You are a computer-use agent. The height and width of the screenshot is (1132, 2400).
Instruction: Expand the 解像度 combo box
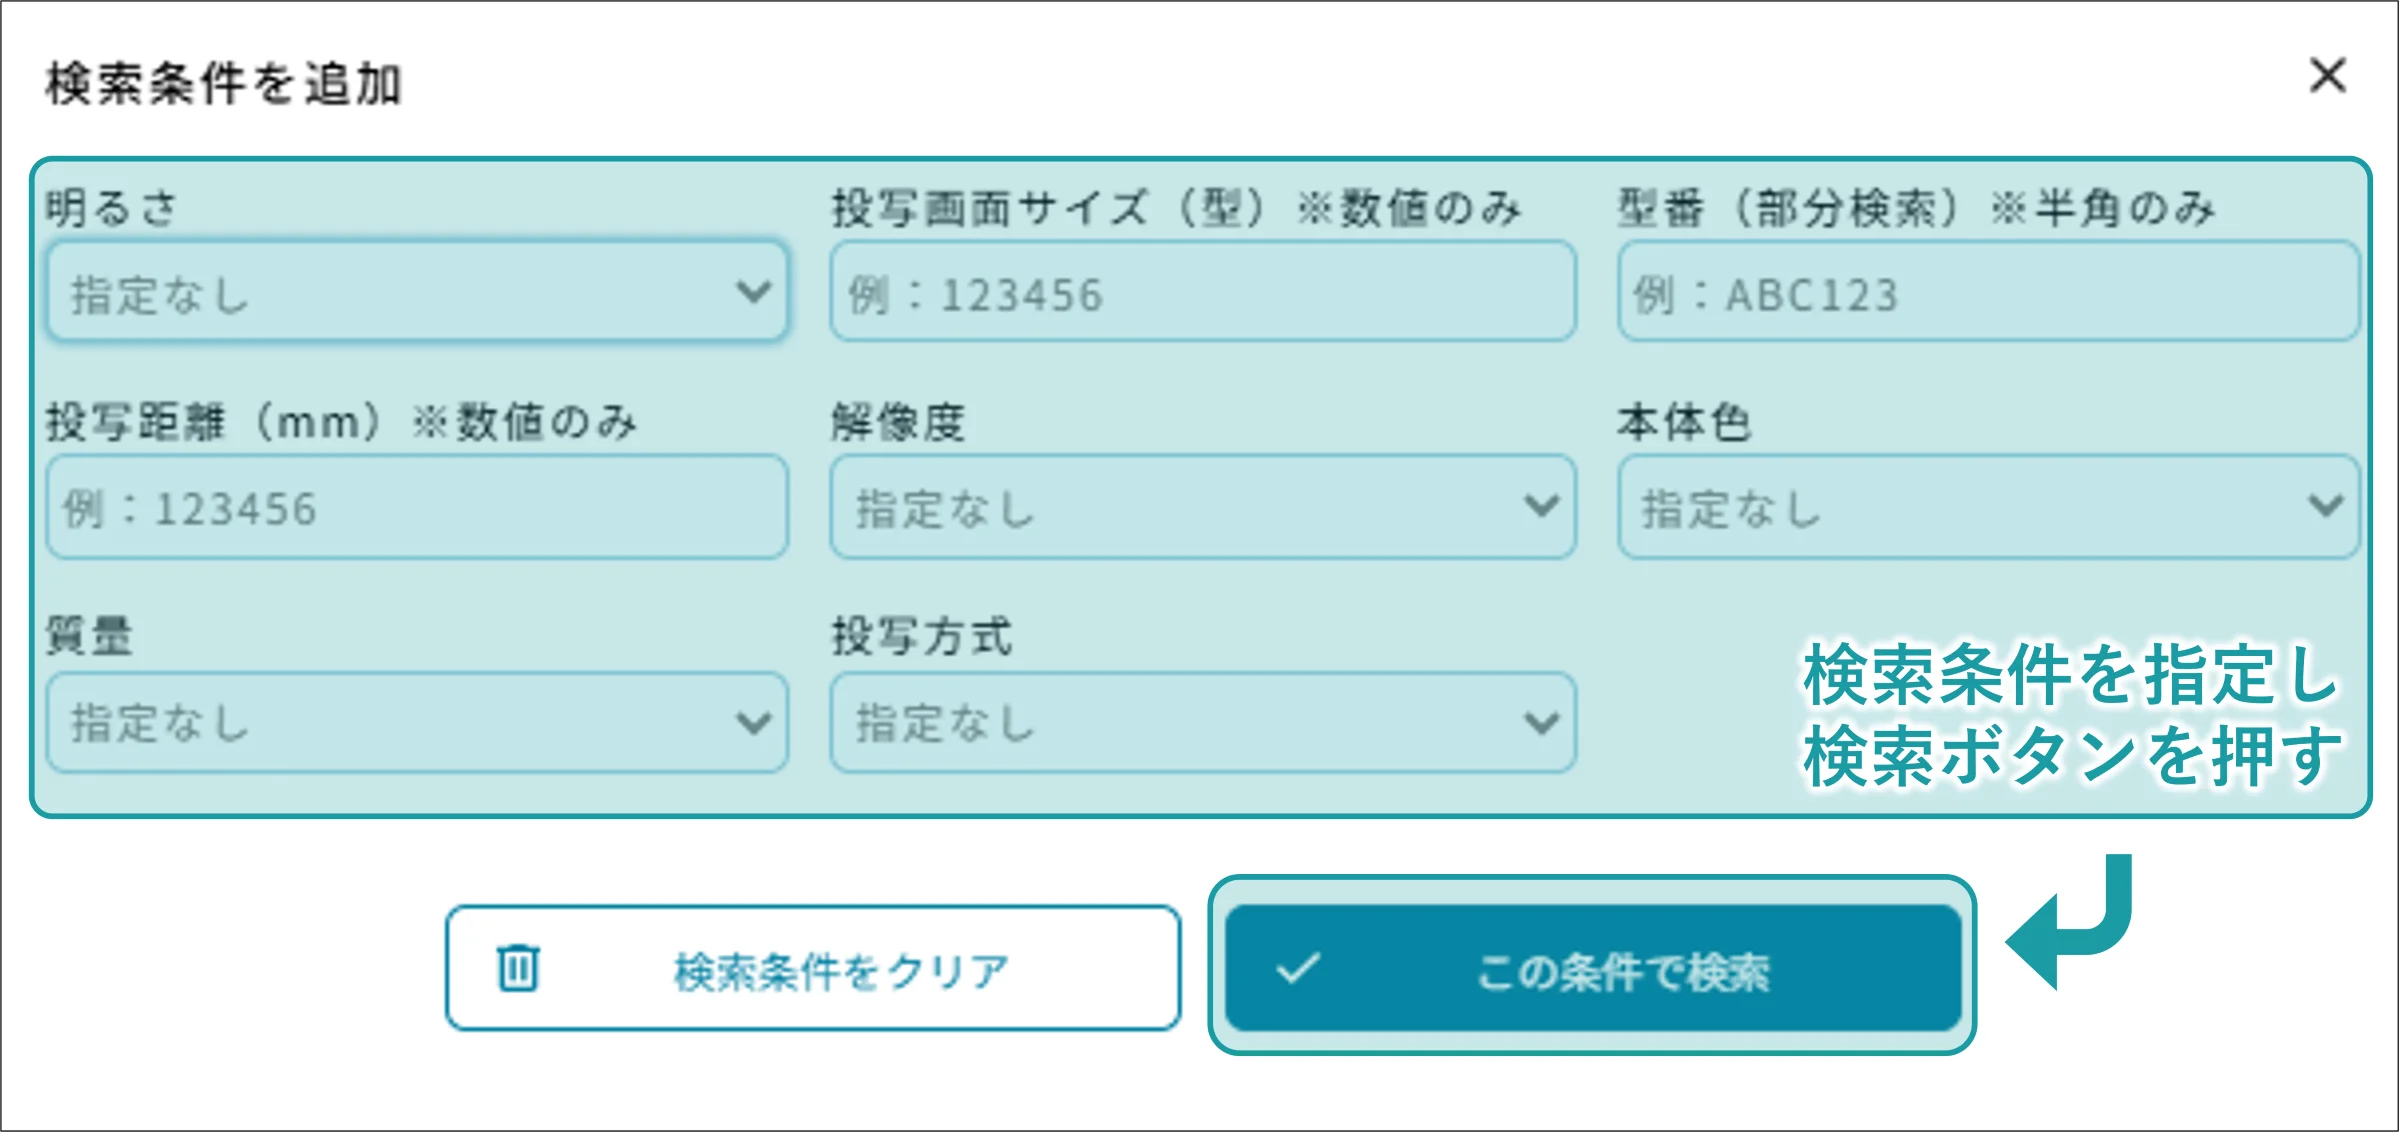[x=1202, y=506]
